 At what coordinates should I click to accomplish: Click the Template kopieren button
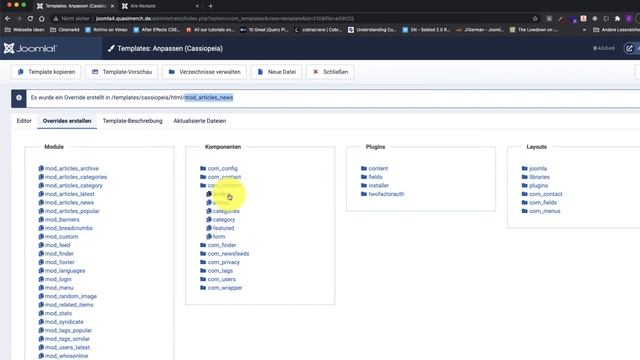(46, 72)
